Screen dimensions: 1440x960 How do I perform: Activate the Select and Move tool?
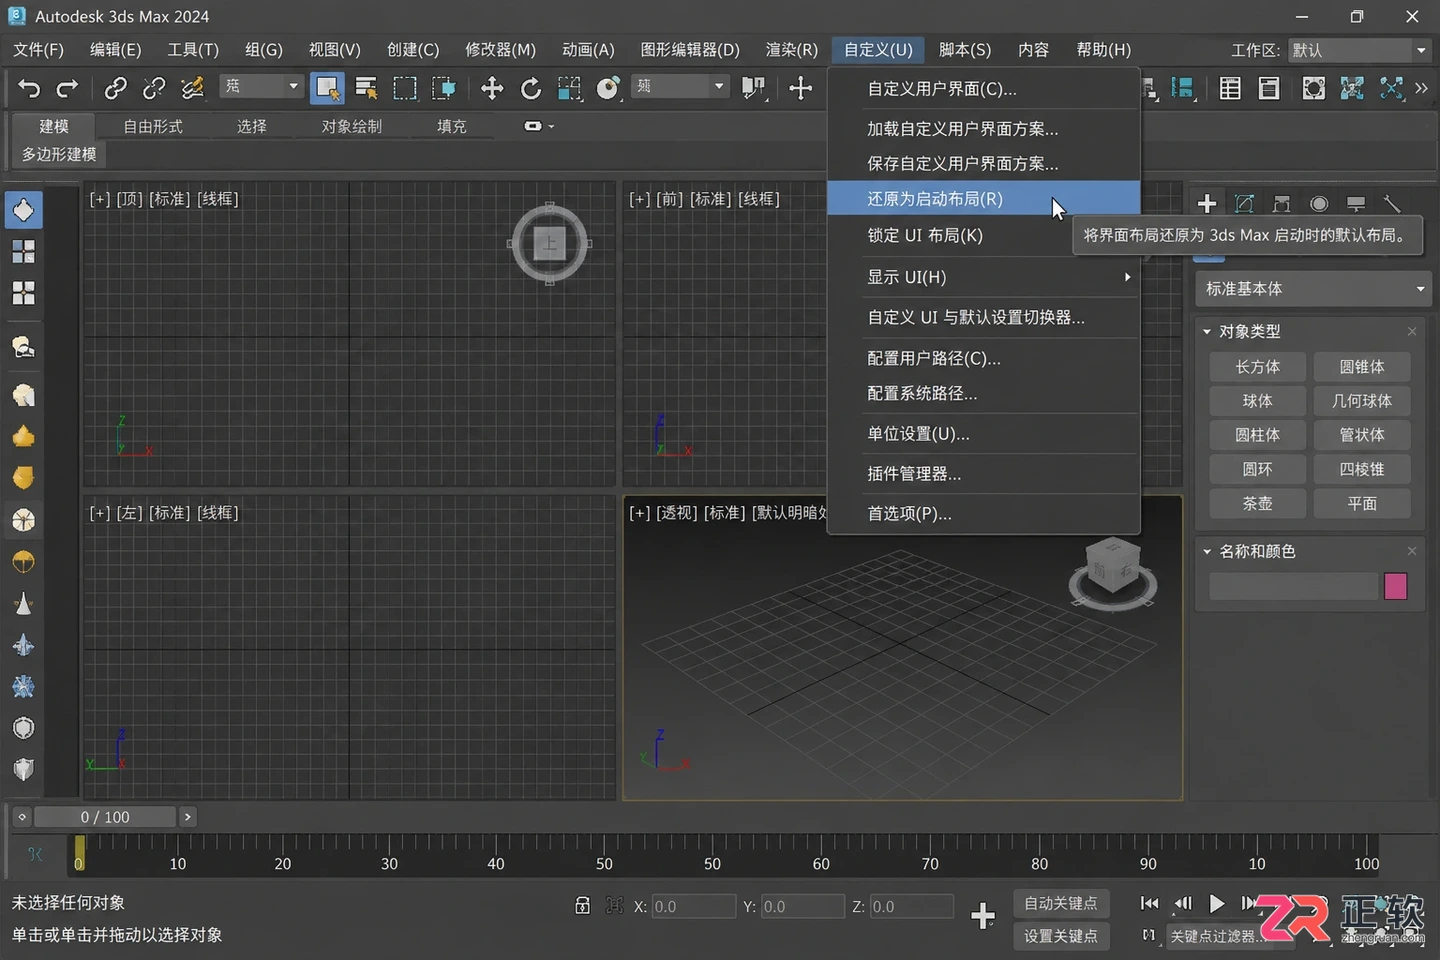pos(492,89)
